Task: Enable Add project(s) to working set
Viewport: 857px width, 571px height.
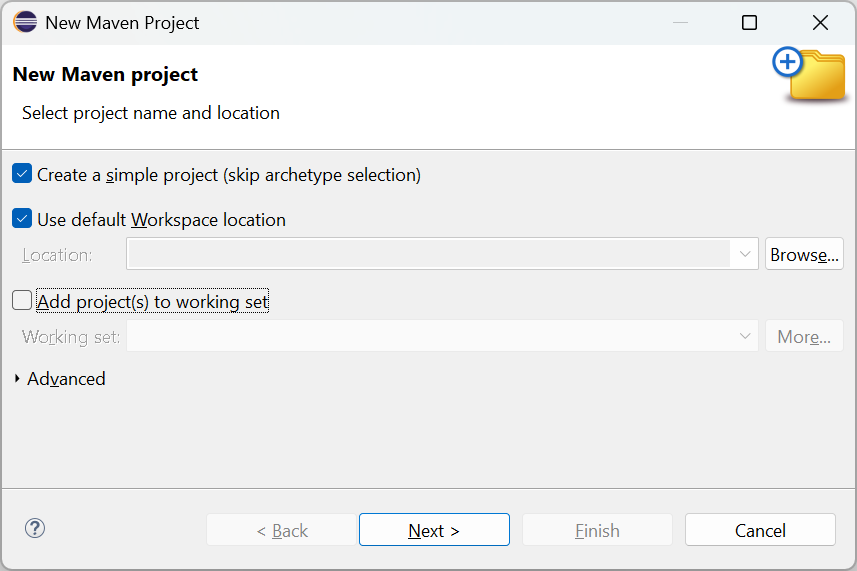Action: point(22,300)
